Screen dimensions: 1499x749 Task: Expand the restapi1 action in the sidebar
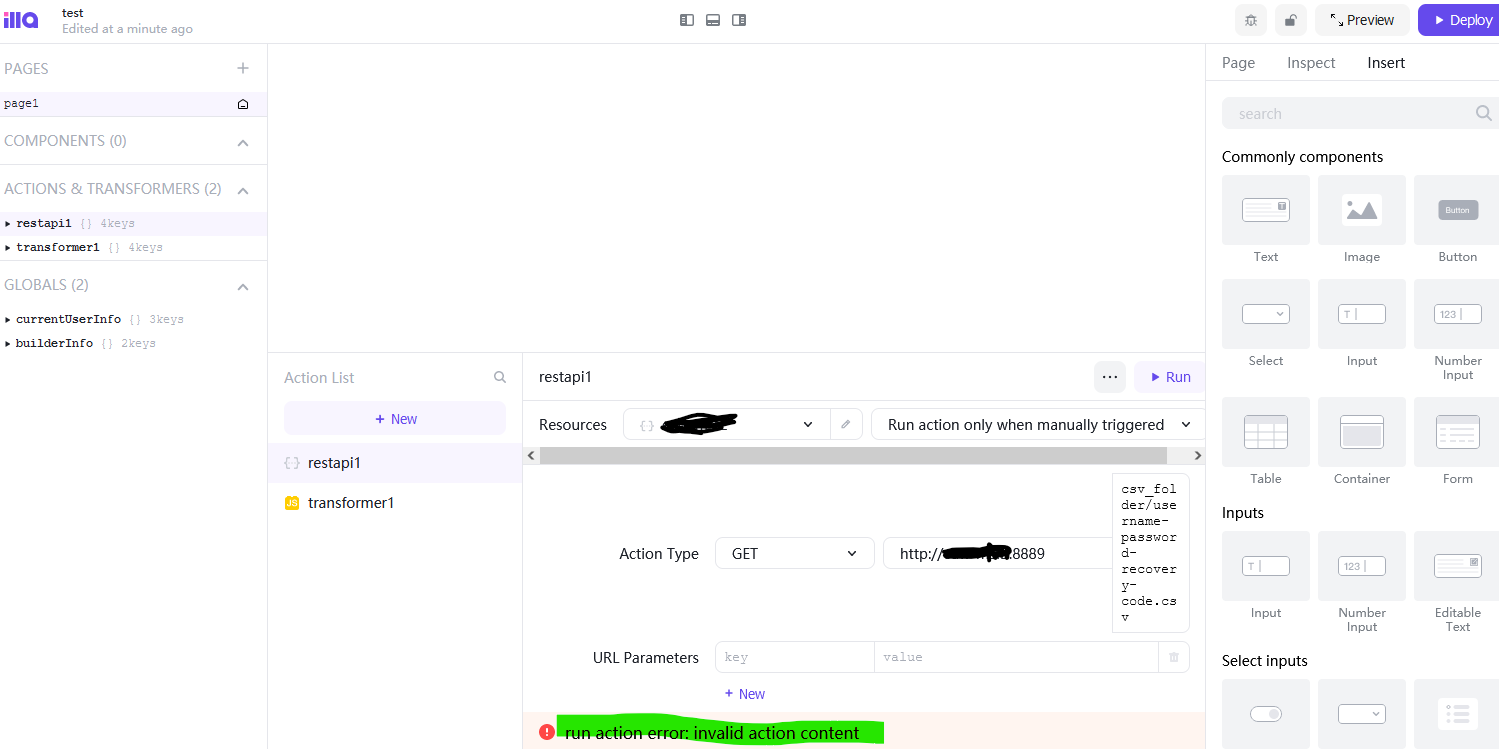(10, 222)
